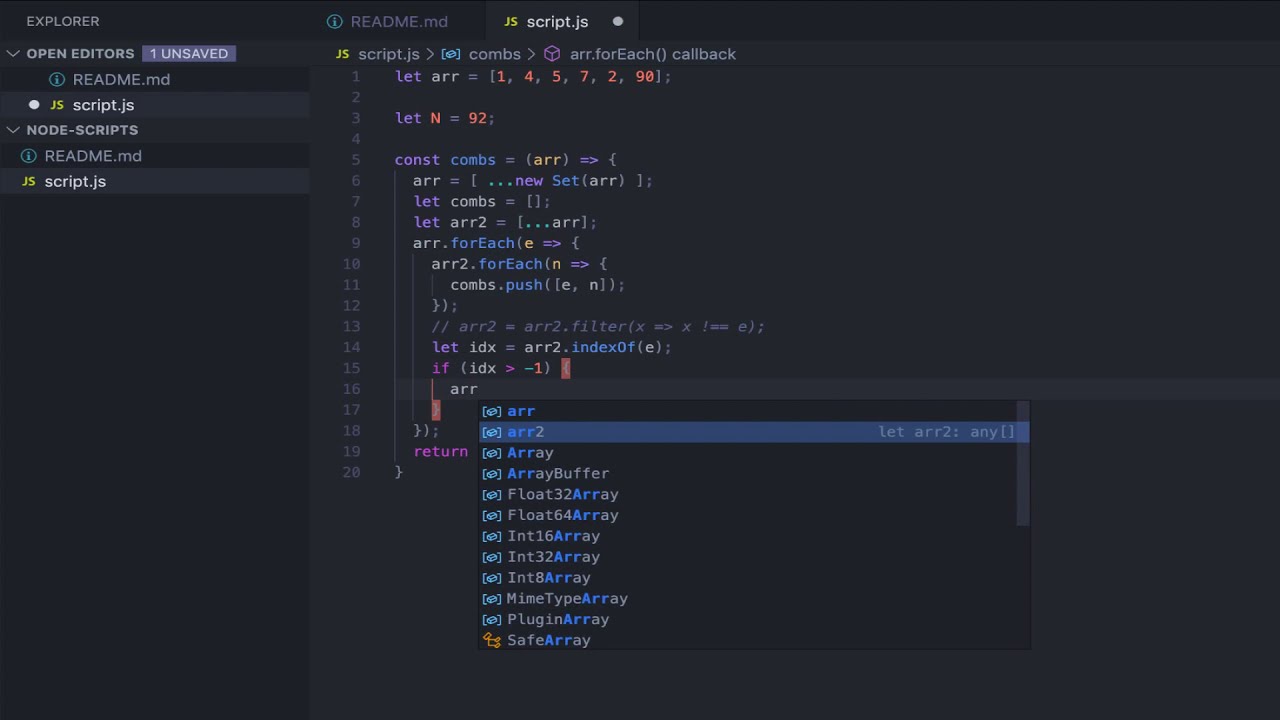Click the JS icon of script.js in Open Editors
The height and width of the screenshot is (720, 1280).
tap(57, 105)
